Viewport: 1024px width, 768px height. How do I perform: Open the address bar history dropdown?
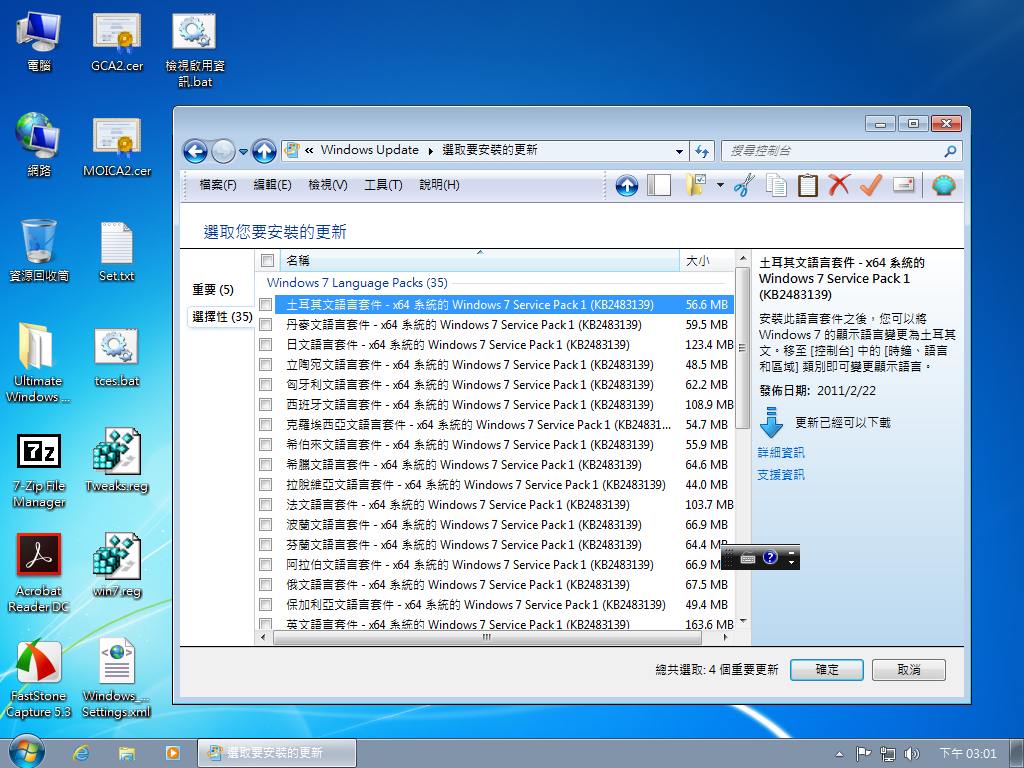679,152
